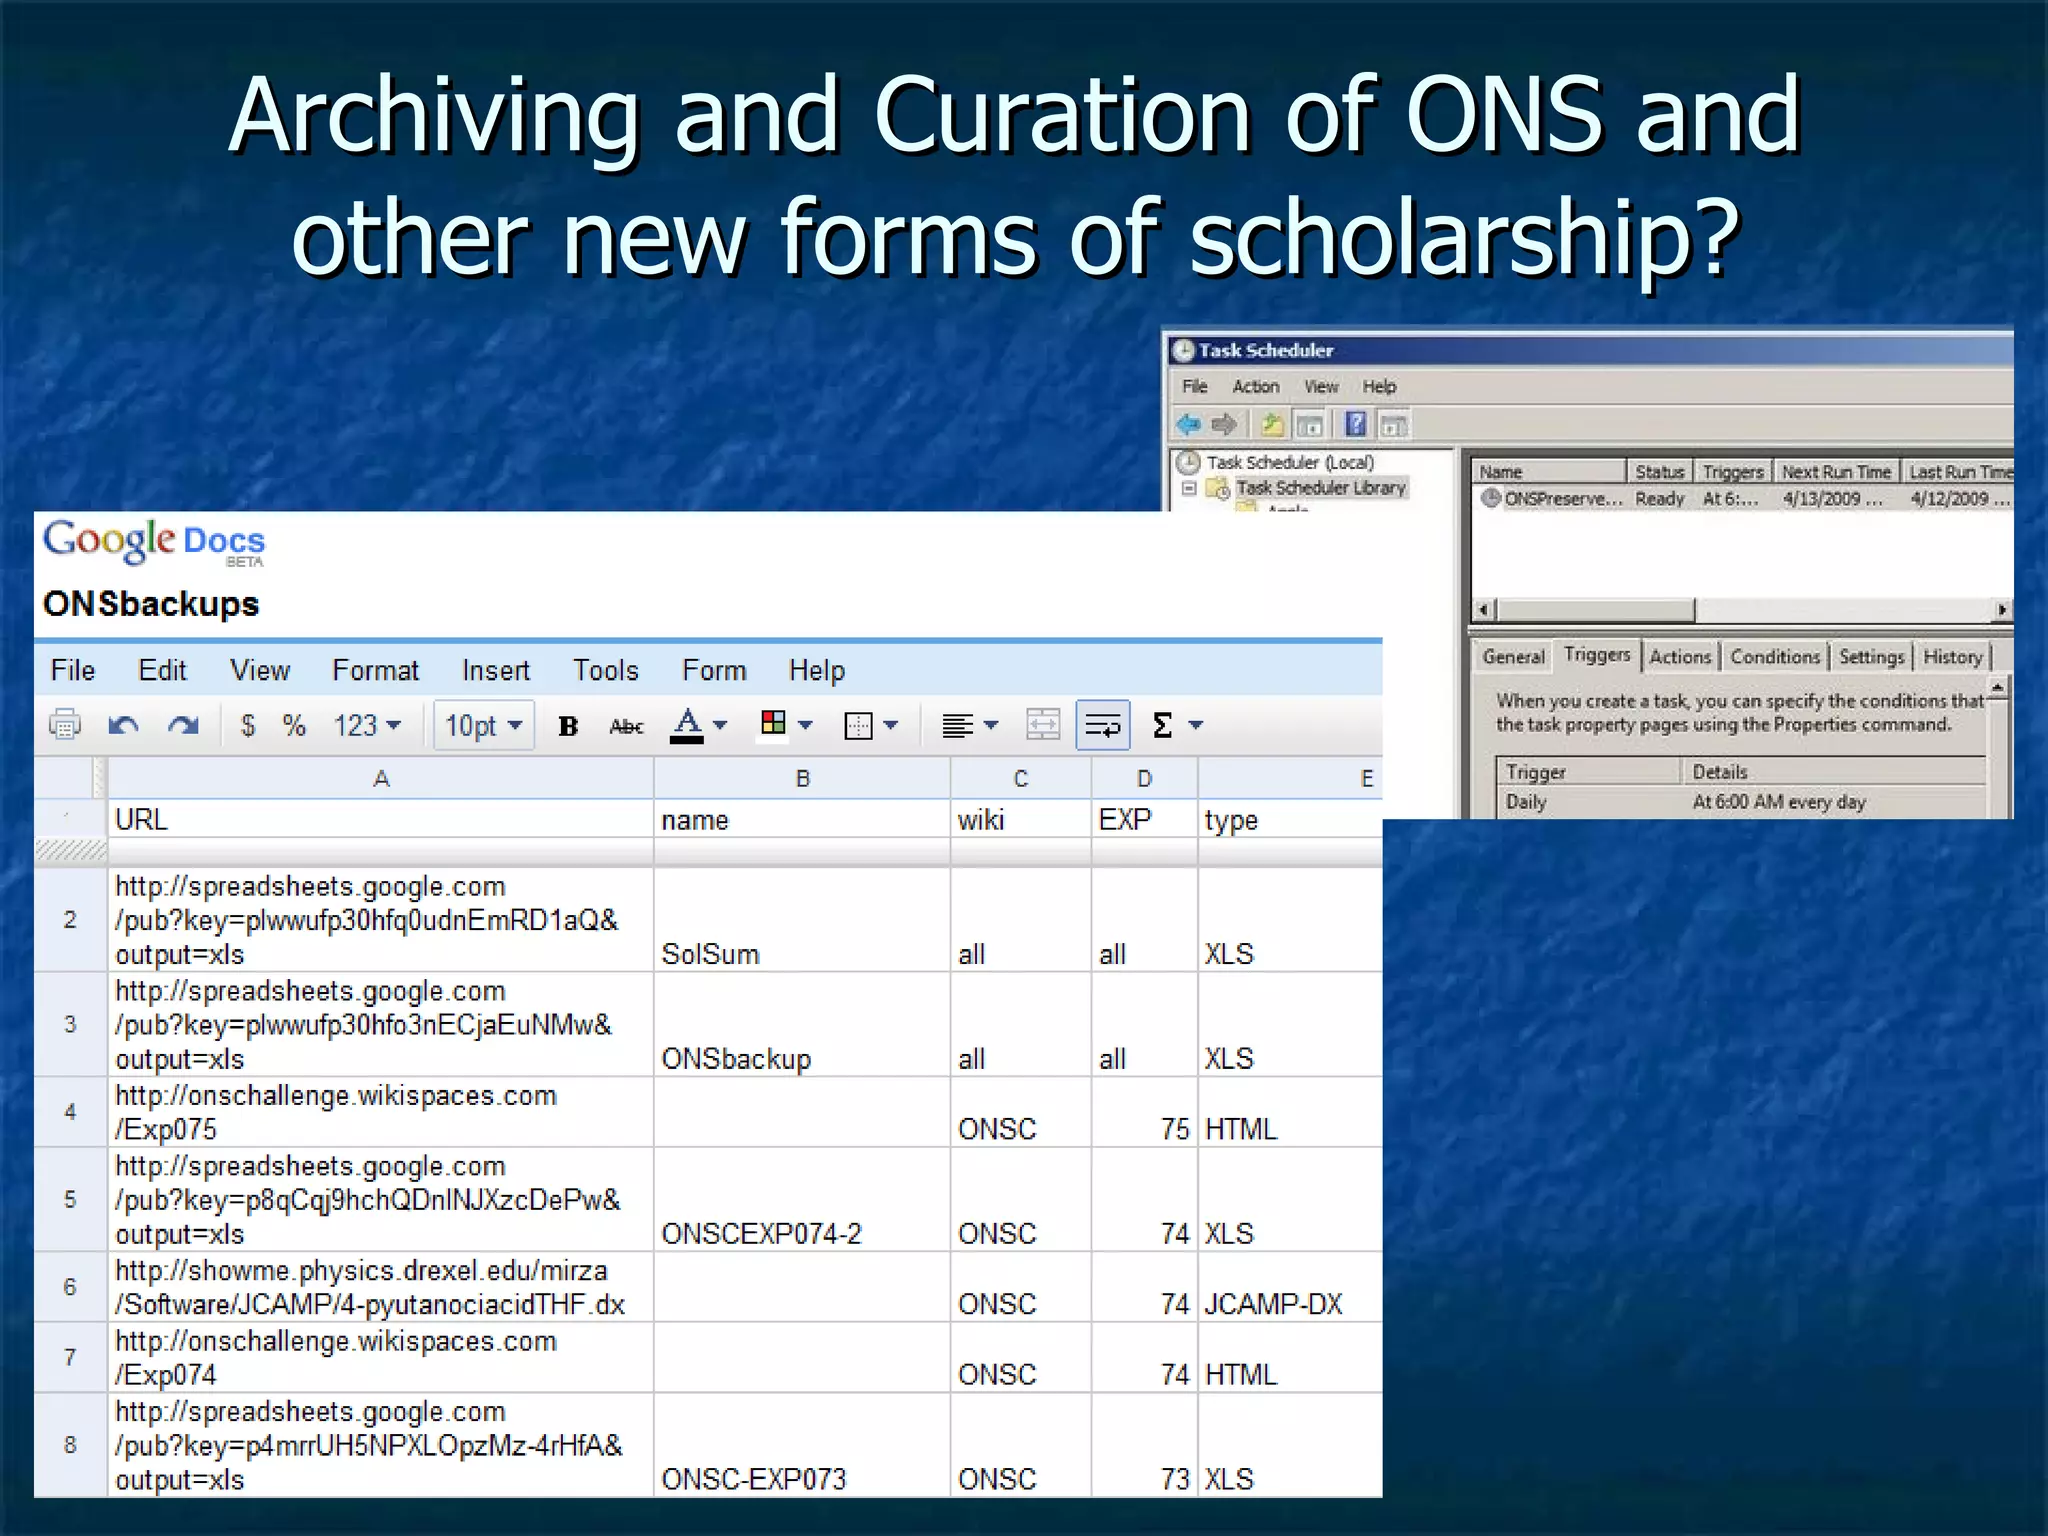2048x1536 pixels.
Task: Click the SolSum name cell
Action: tap(802, 919)
